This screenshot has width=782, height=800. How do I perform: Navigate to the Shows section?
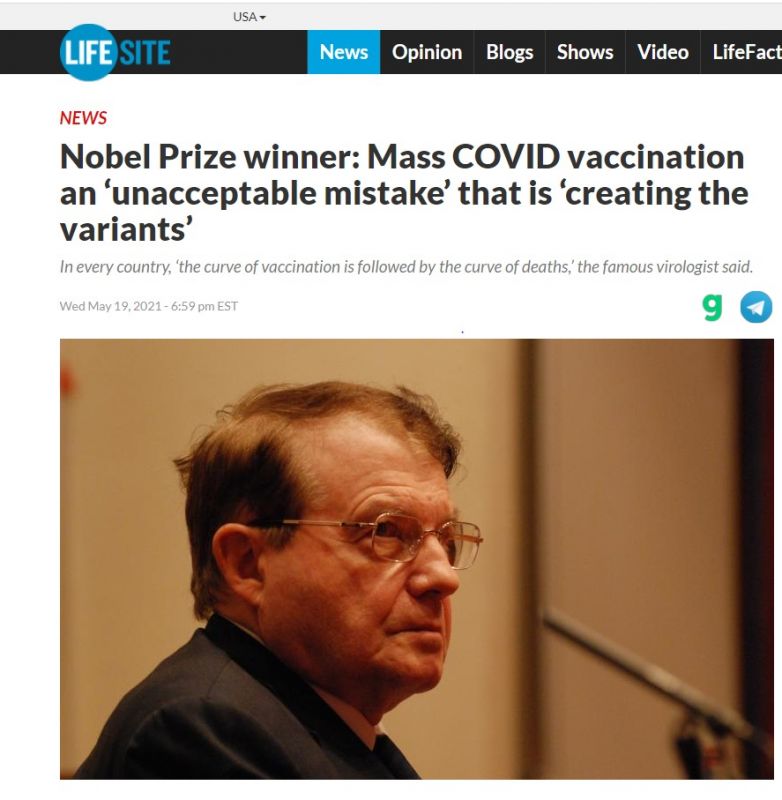(585, 52)
